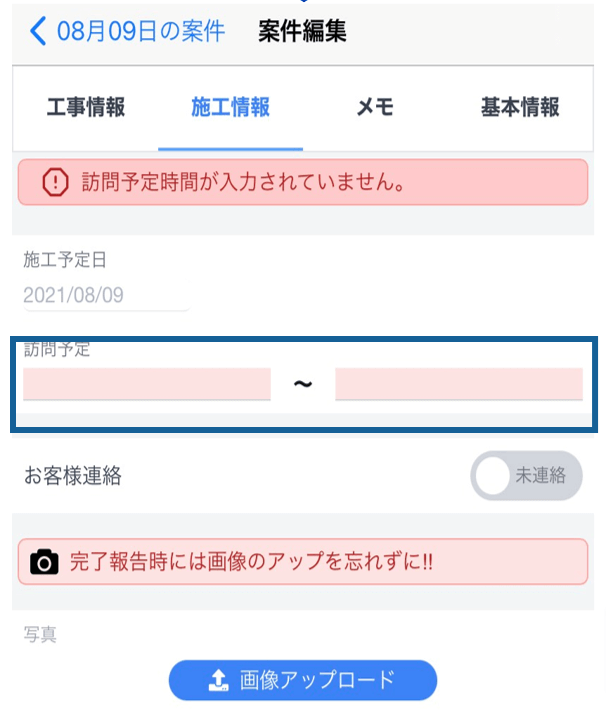The height and width of the screenshot is (716, 606).
Task: Select the 訪問予定 start time field
Action: click(147, 384)
